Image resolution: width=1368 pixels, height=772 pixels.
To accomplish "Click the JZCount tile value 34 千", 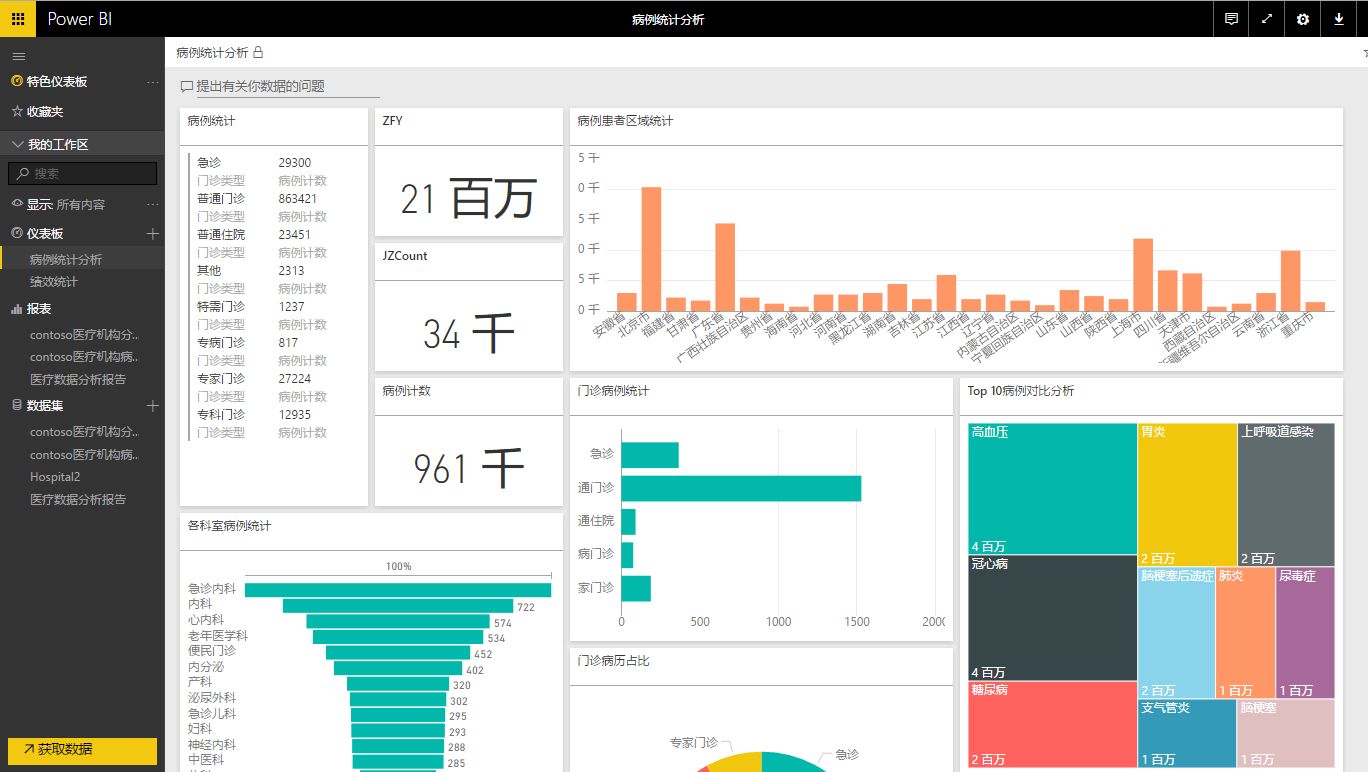I will pos(468,334).
